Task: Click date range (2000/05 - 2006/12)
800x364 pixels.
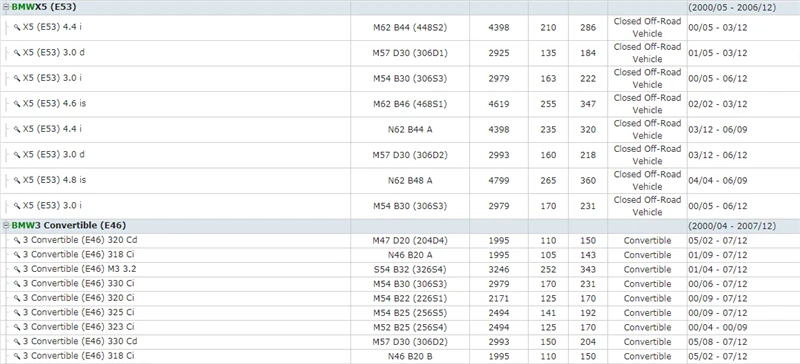Action: coord(732,8)
